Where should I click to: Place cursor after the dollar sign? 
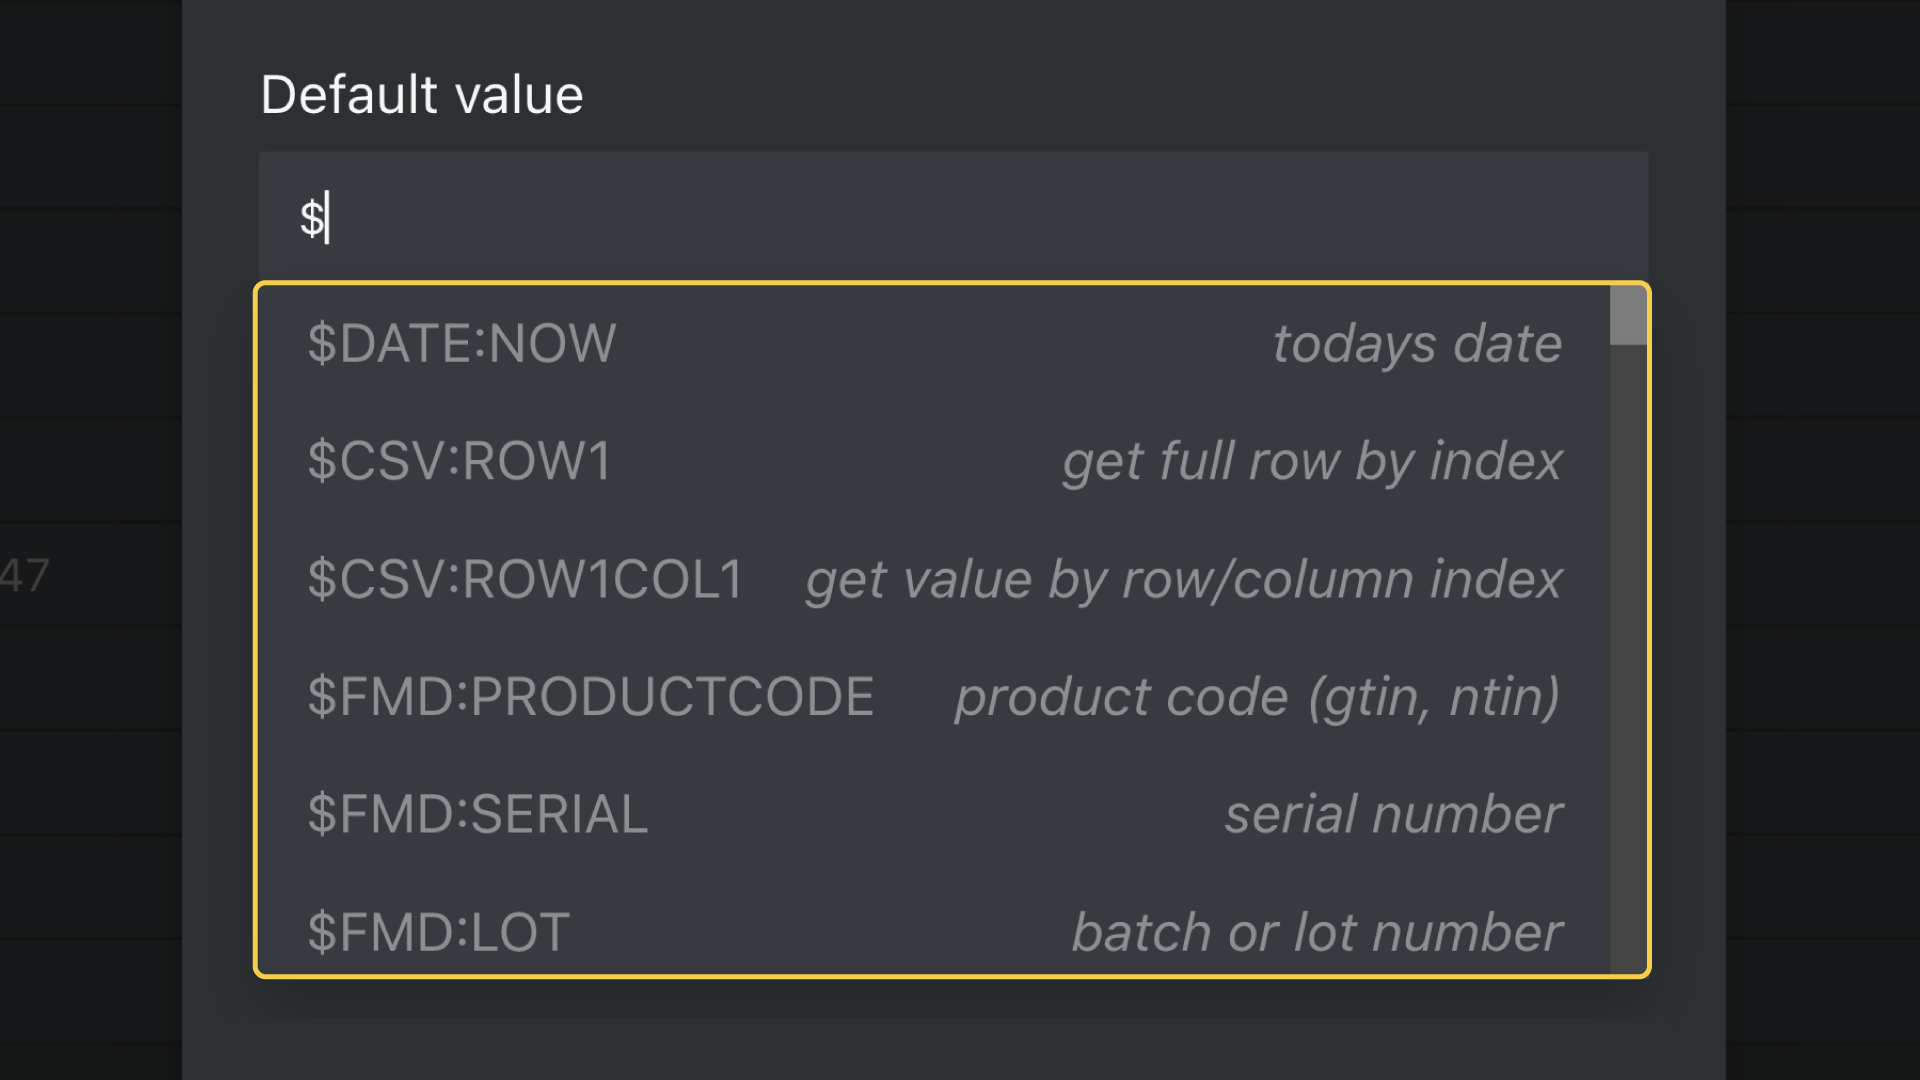328,216
